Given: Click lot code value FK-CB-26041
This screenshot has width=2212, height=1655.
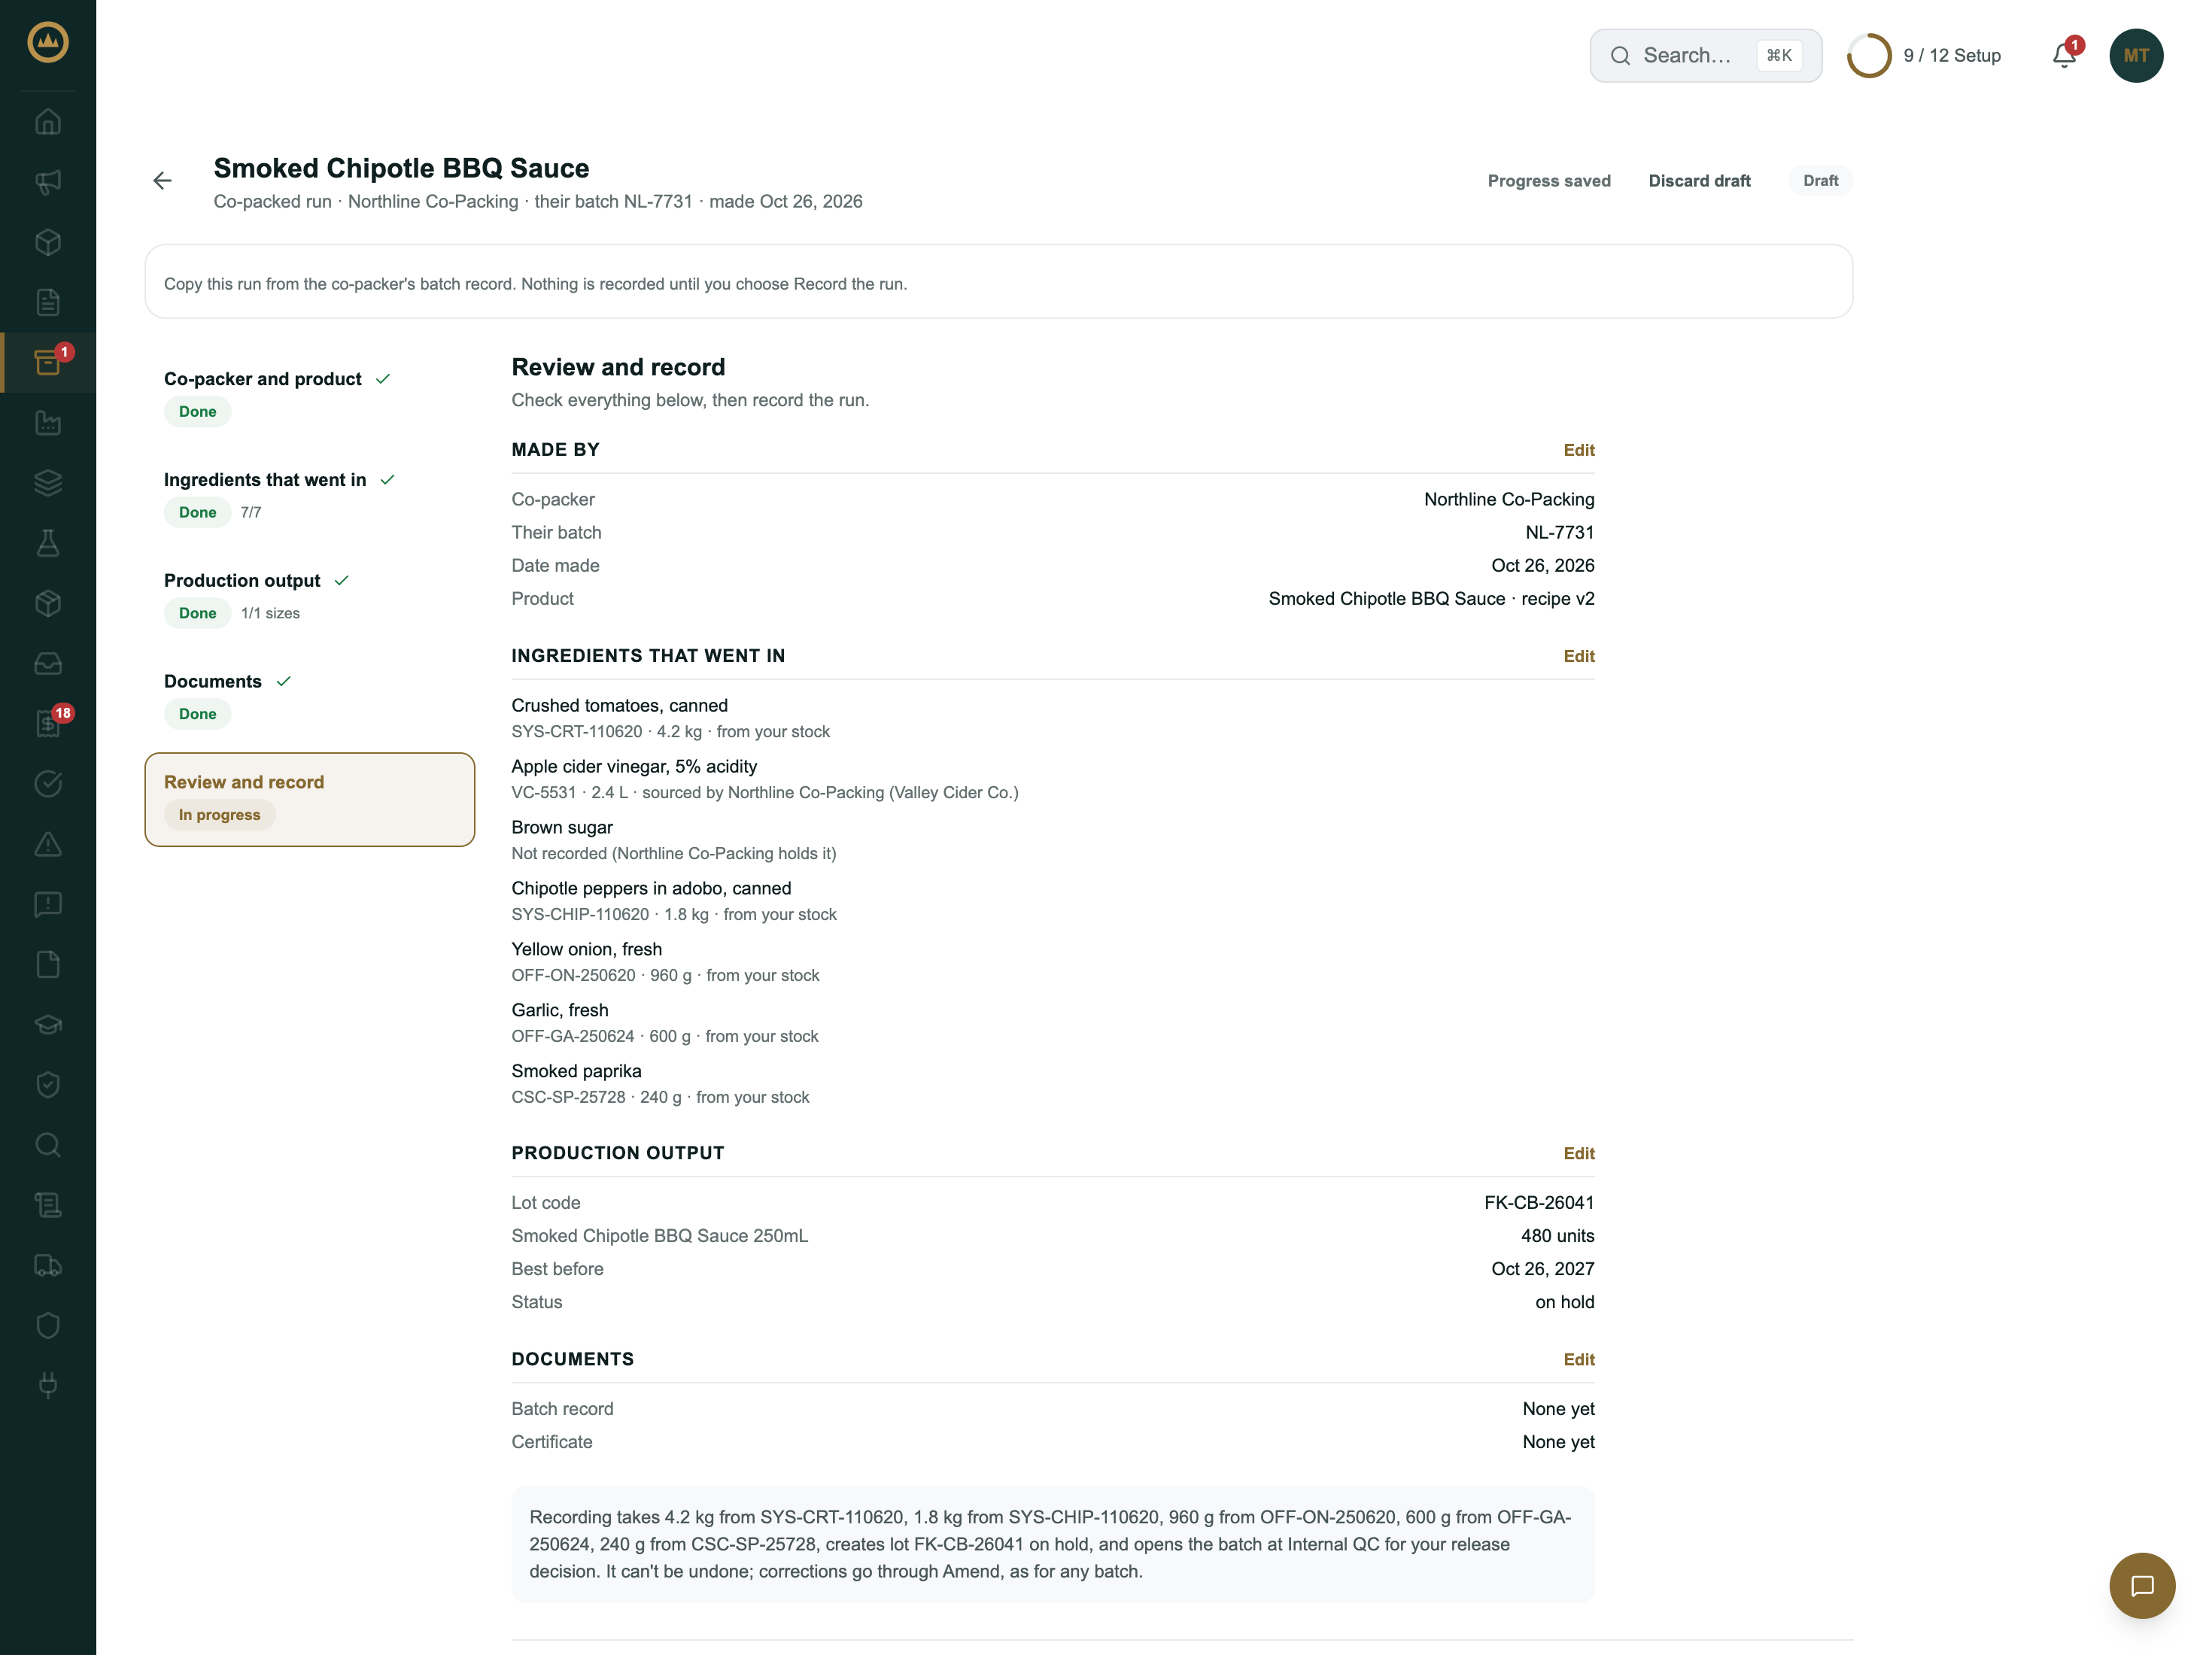Looking at the screenshot, I should click(x=1538, y=1202).
